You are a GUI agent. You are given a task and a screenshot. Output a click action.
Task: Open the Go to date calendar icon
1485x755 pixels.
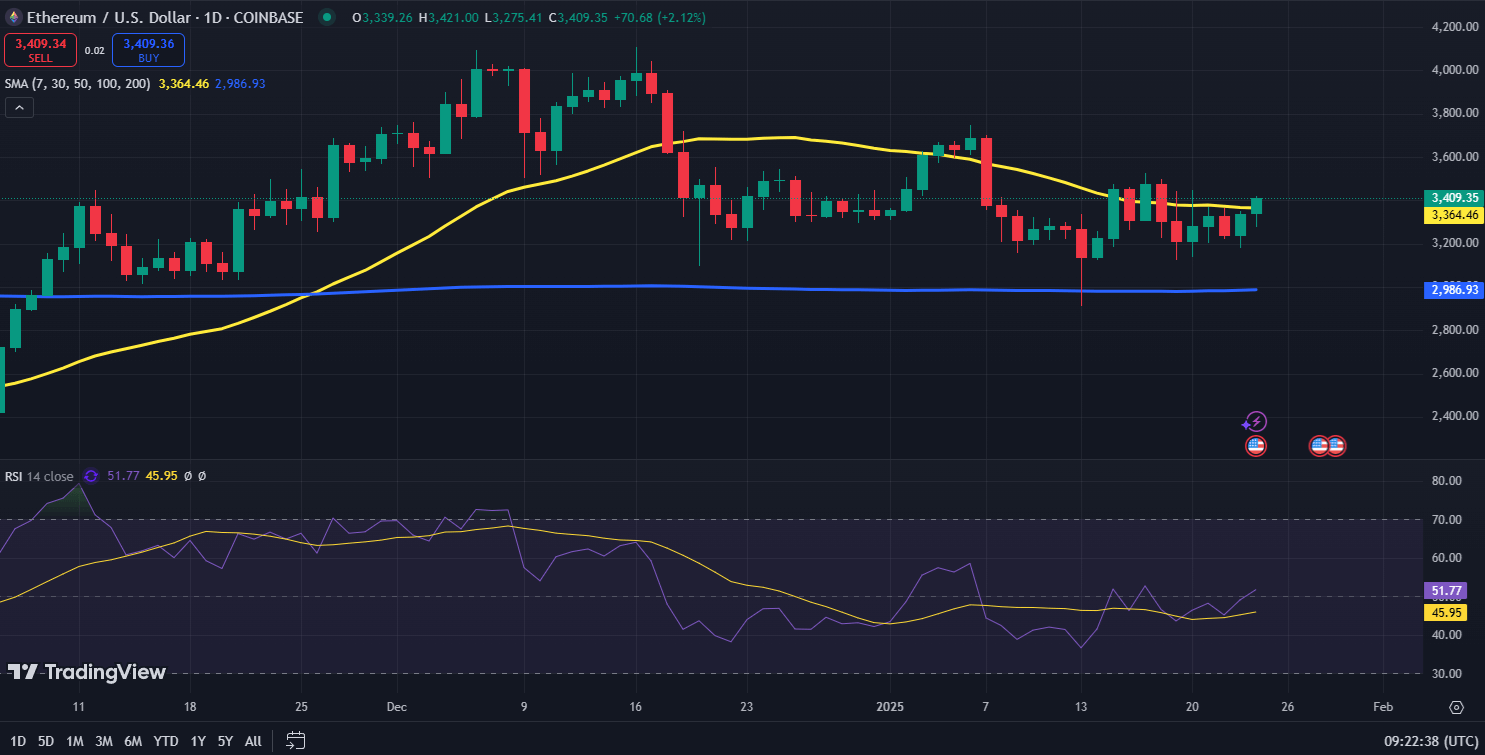pos(296,741)
